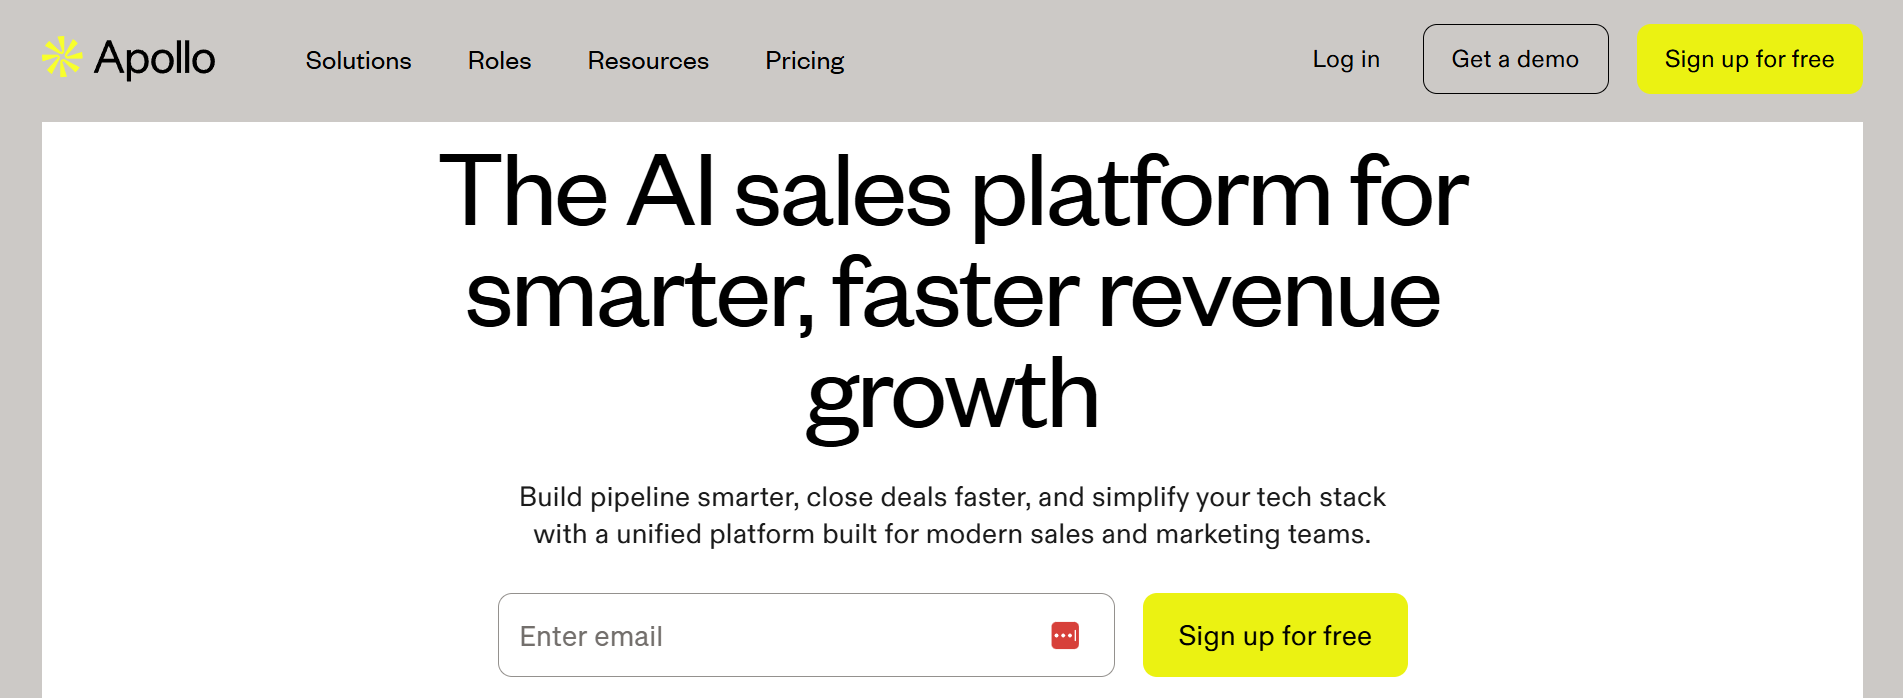Image resolution: width=1903 pixels, height=698 pixels.
Task: Click the "with a unified platform" subheading line
Action: (x=952, y=534)
